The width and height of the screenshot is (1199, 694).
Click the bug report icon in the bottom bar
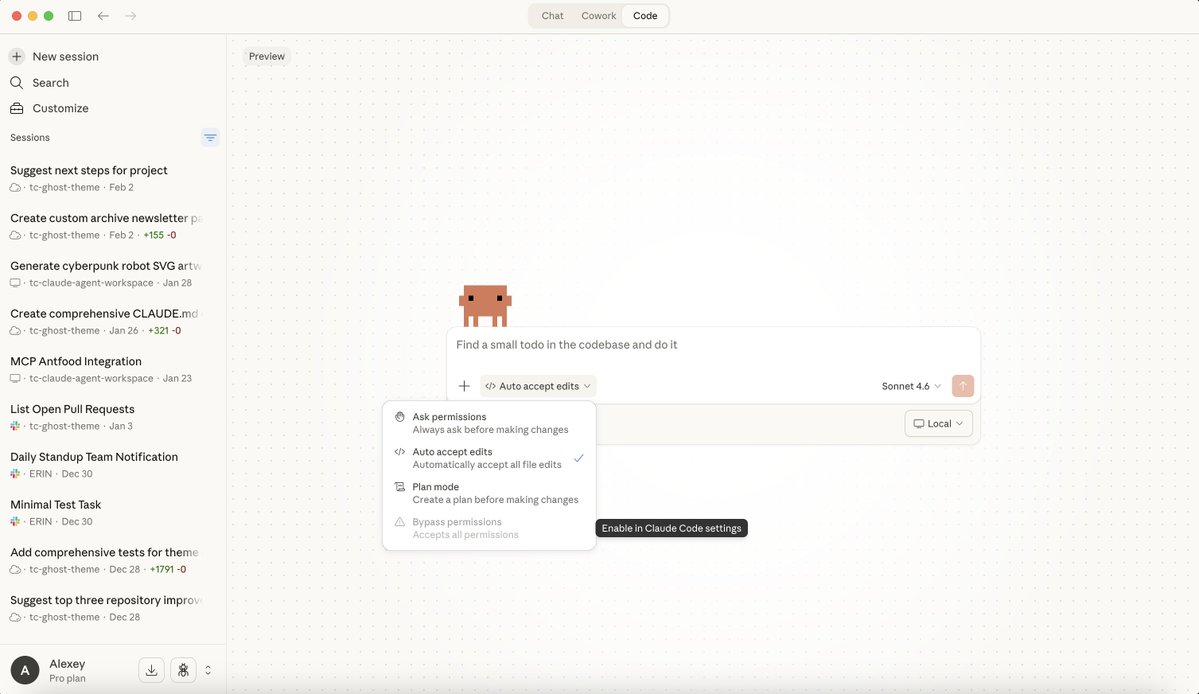(183, 670)
